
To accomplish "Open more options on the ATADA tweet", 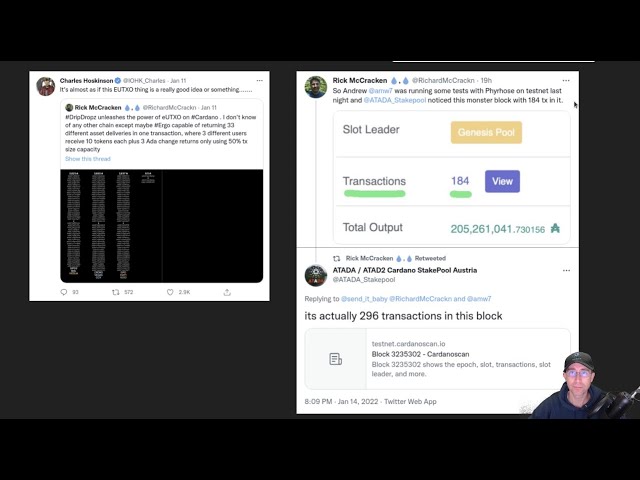I will [566, 270].
